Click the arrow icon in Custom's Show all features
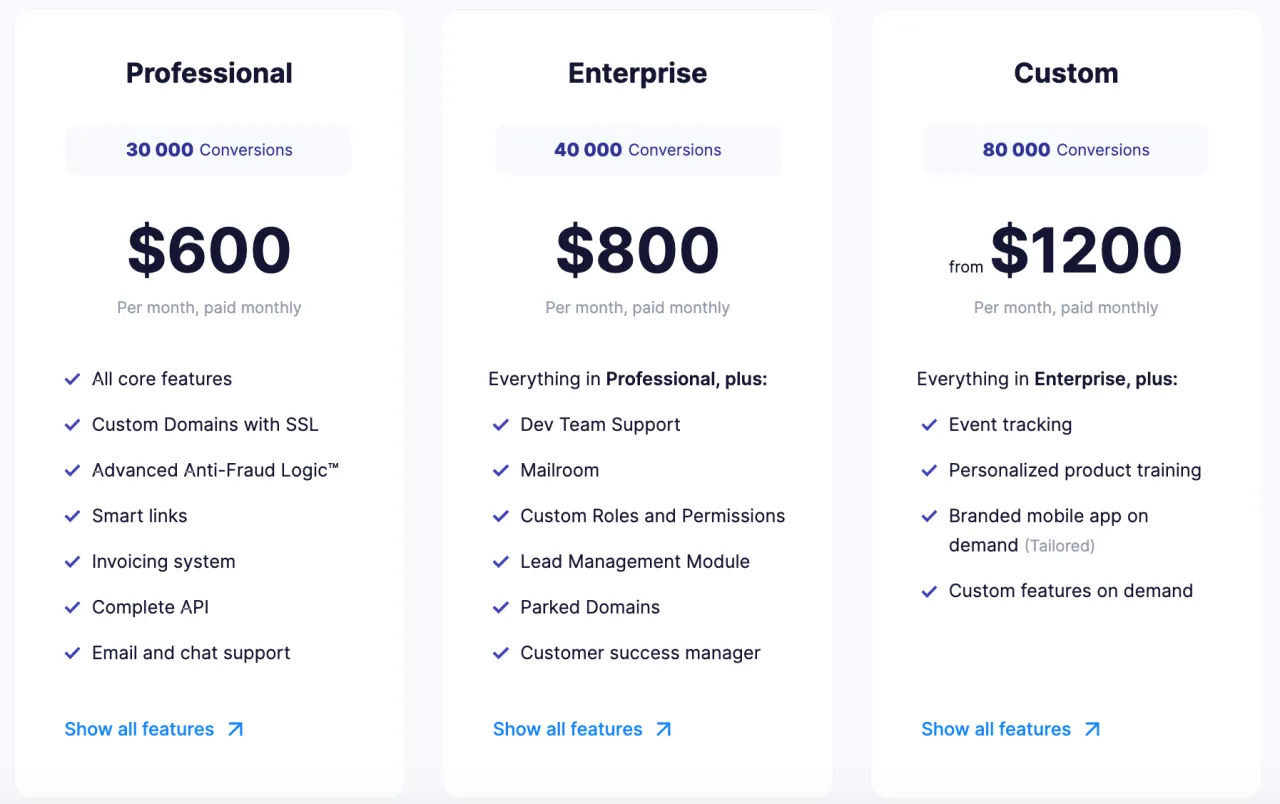 pyautogui.click(x=1092, y=729)
